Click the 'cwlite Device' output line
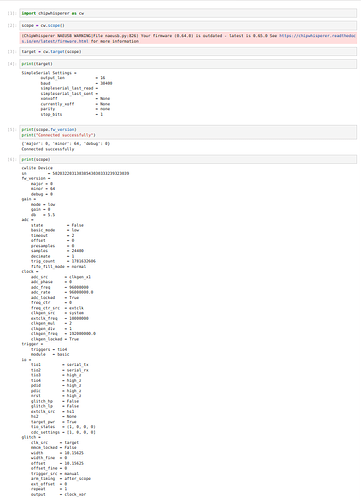This screenshot has width=361, height=500. click(x=37, y=168)
